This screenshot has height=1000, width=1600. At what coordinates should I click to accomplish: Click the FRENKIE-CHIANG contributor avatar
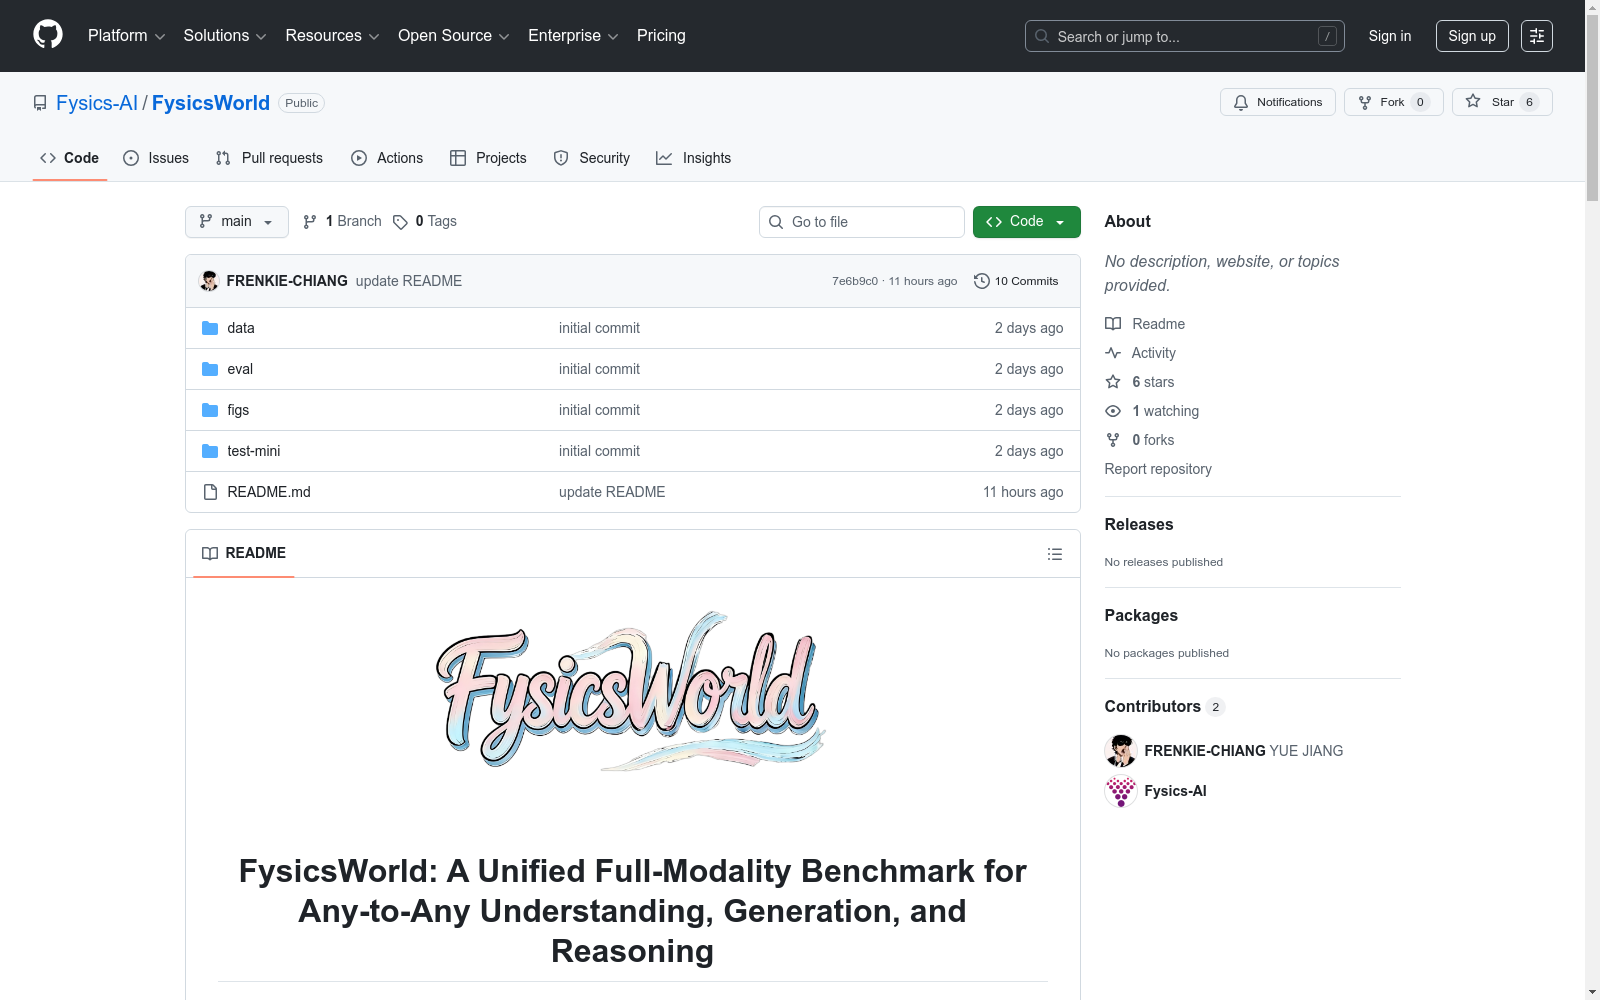(1121, 751)
